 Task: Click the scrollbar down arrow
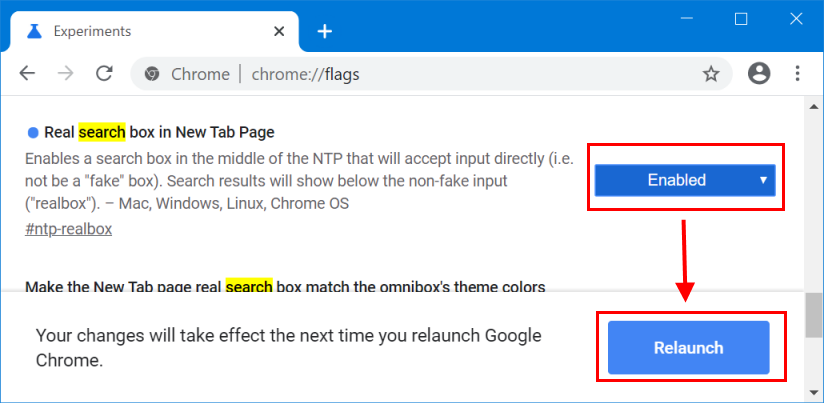tap(813, 392)
